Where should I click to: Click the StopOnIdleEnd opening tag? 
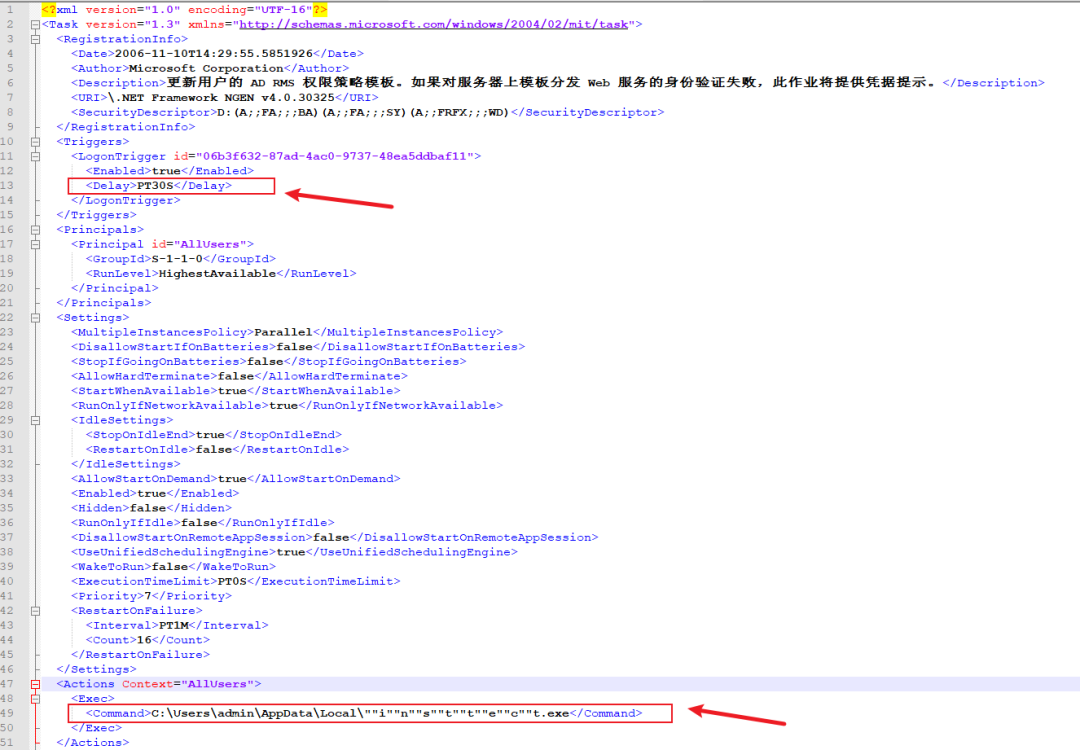click(141, 435)
